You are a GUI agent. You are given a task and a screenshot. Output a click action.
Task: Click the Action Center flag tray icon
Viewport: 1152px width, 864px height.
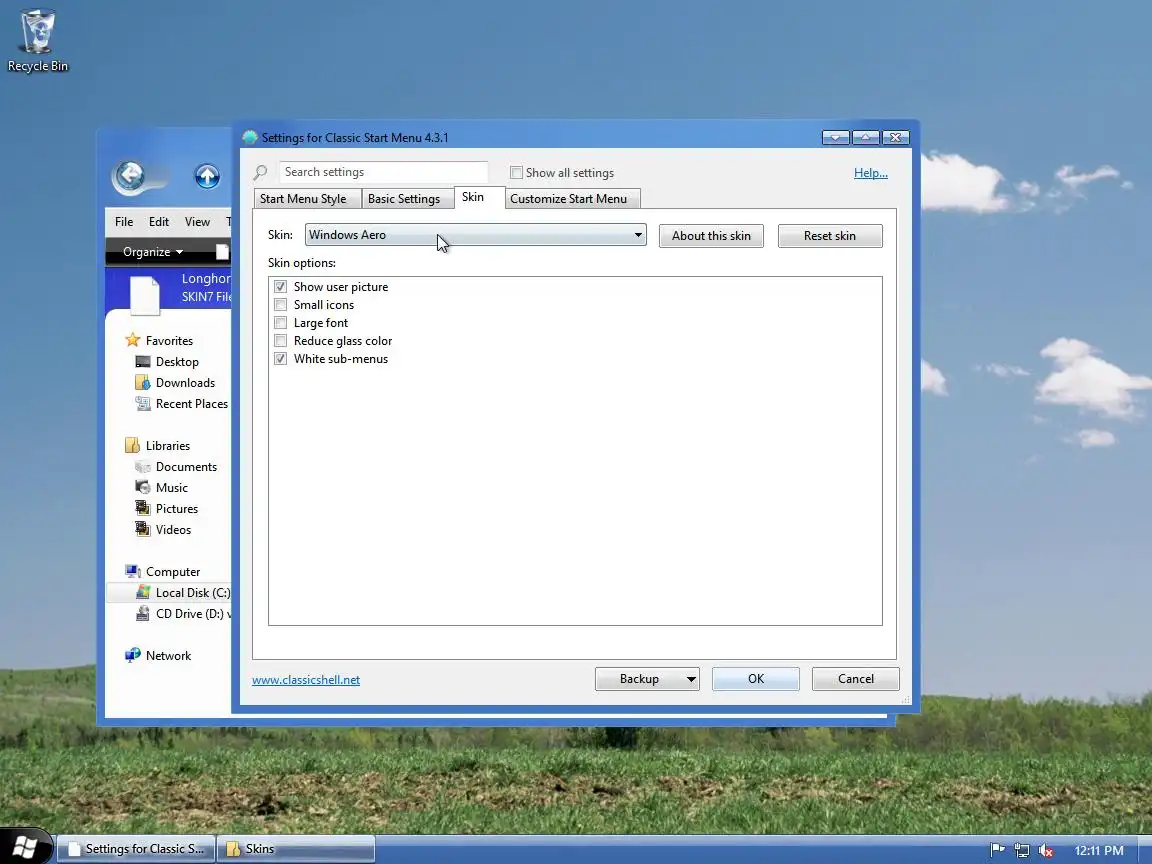point(997,850)
